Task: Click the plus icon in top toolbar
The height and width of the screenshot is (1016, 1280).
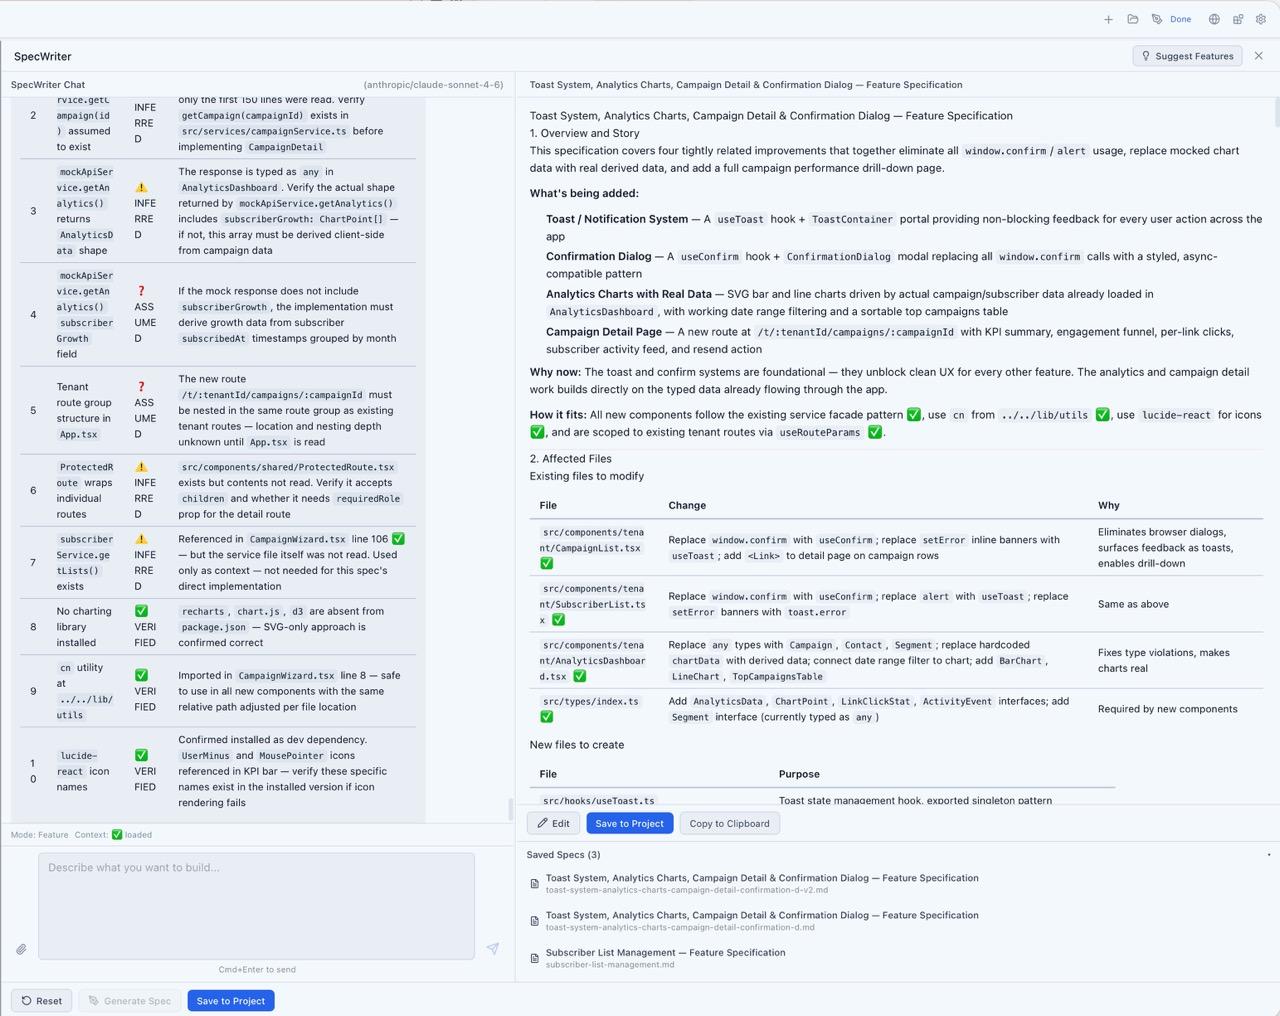Action: pos(1108,19)
